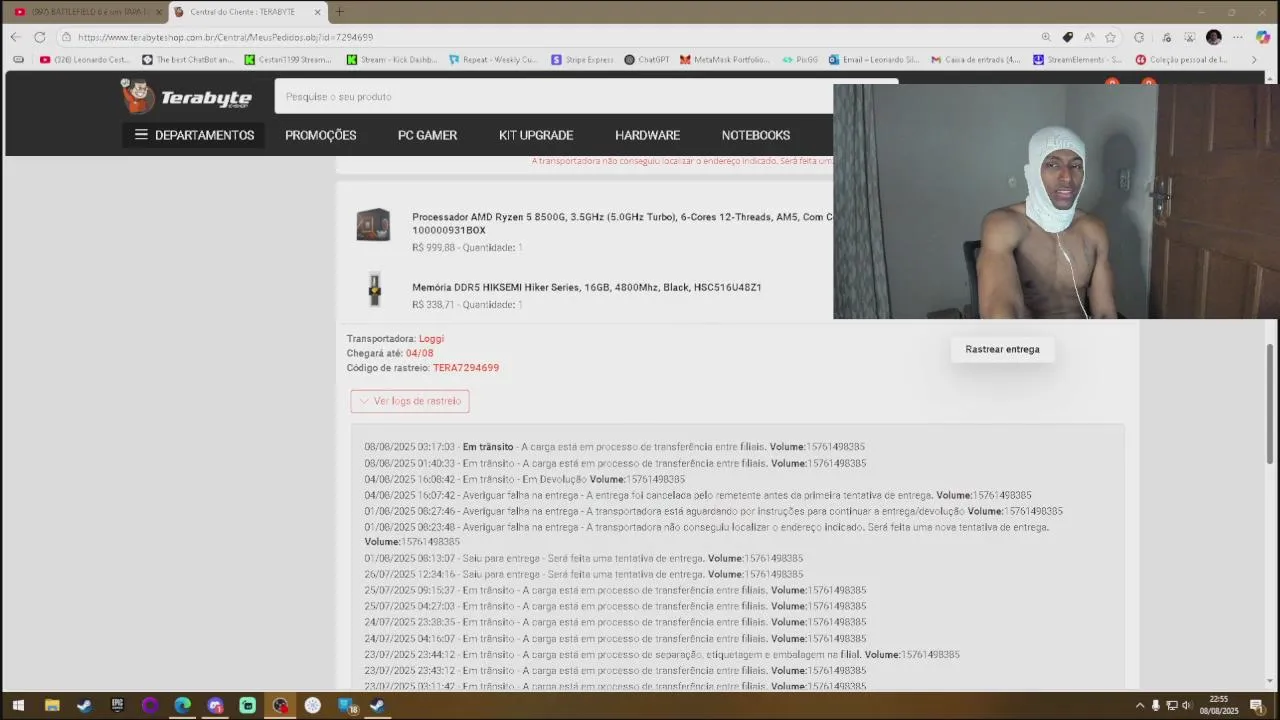The height and width of the screenshot is (720, 1280).
Task: Open the DEPARTAMENTOS hamburger menu
Action: pyautogui.click(x=194, y=135)
